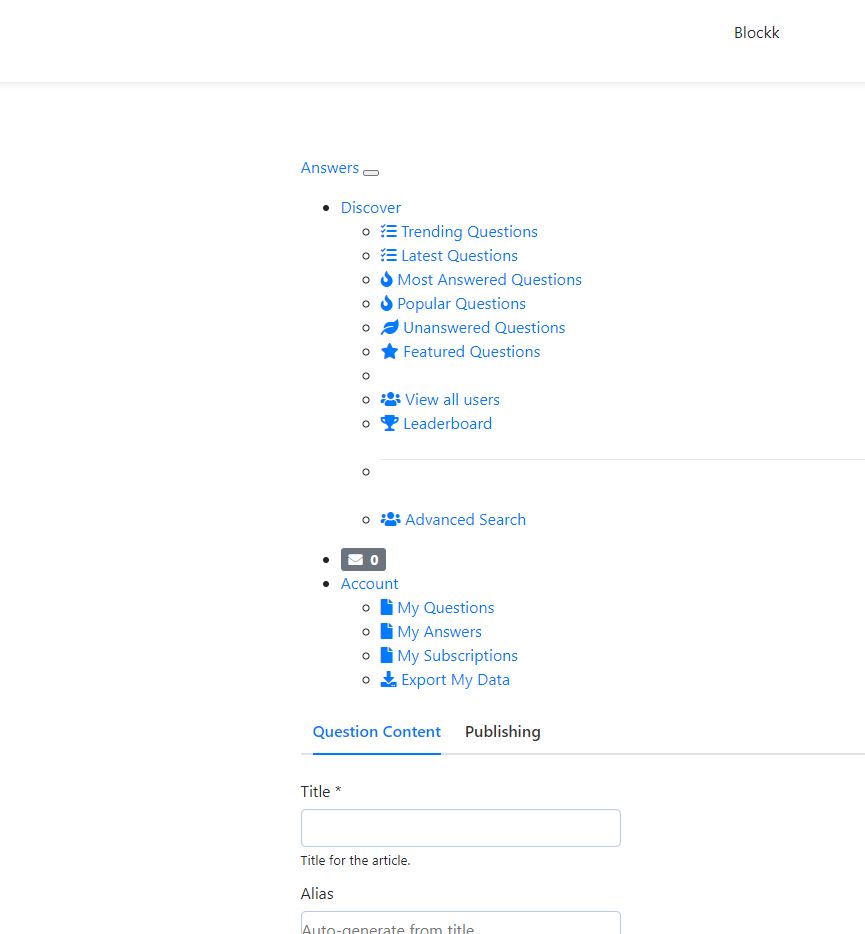
Task: Click the leaf icon beside Unanswered Questions
Action: click(x=390, y=328)
